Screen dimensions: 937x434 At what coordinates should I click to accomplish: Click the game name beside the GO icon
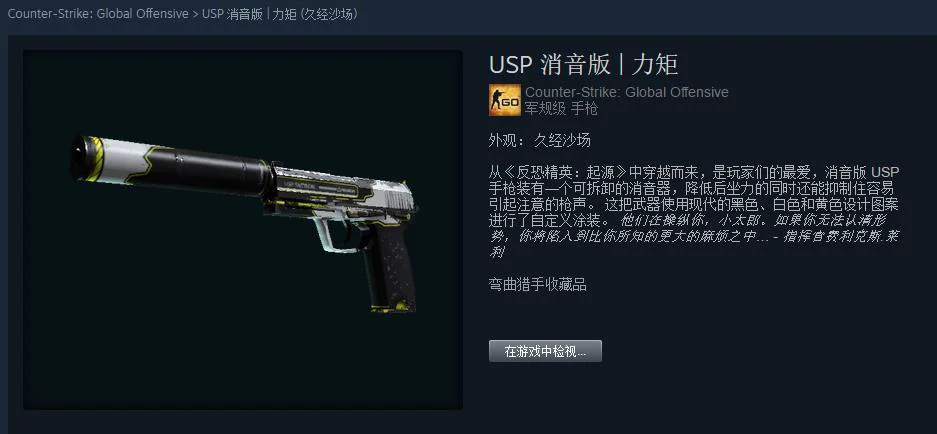[x=627, y=92]
